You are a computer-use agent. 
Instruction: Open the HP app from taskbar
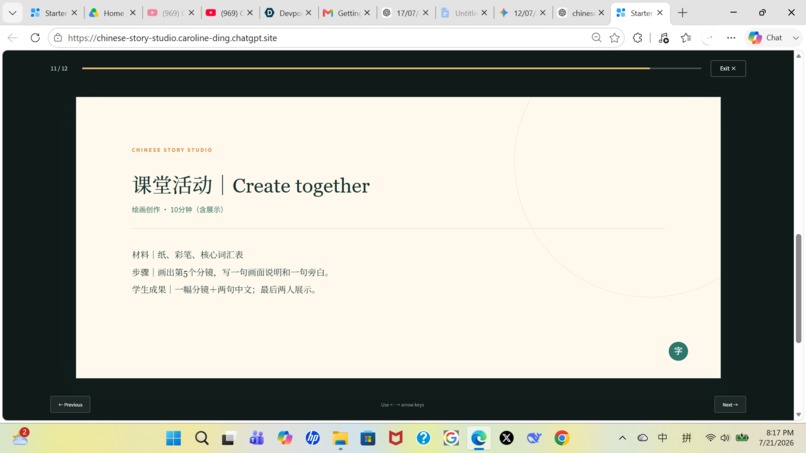[312, 438]
